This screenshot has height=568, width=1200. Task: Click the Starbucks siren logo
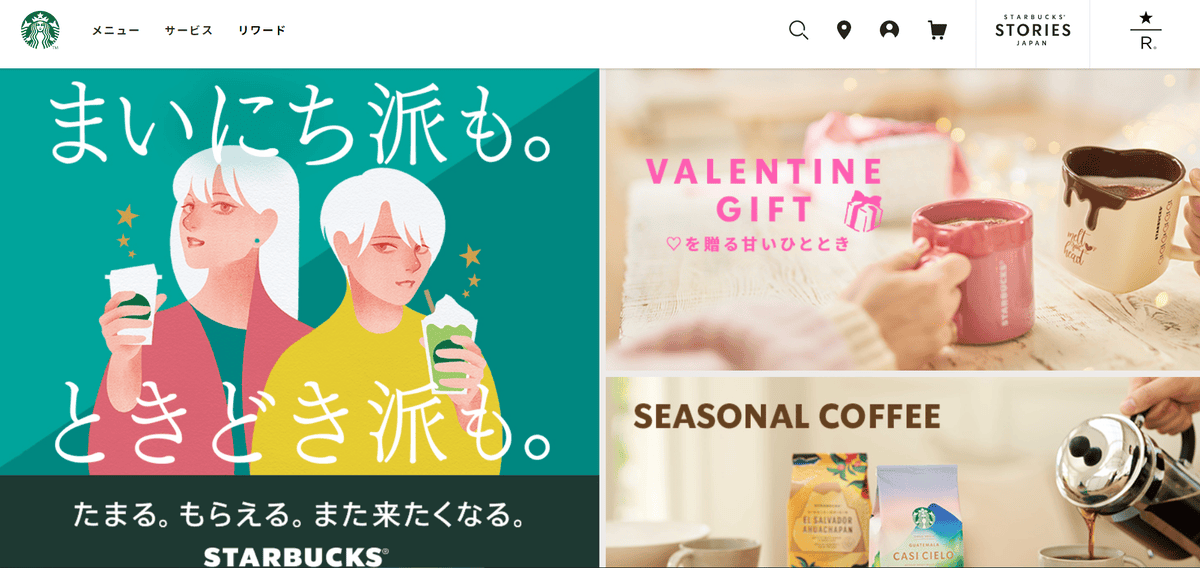pyautogui.click(x=40, y=30)
